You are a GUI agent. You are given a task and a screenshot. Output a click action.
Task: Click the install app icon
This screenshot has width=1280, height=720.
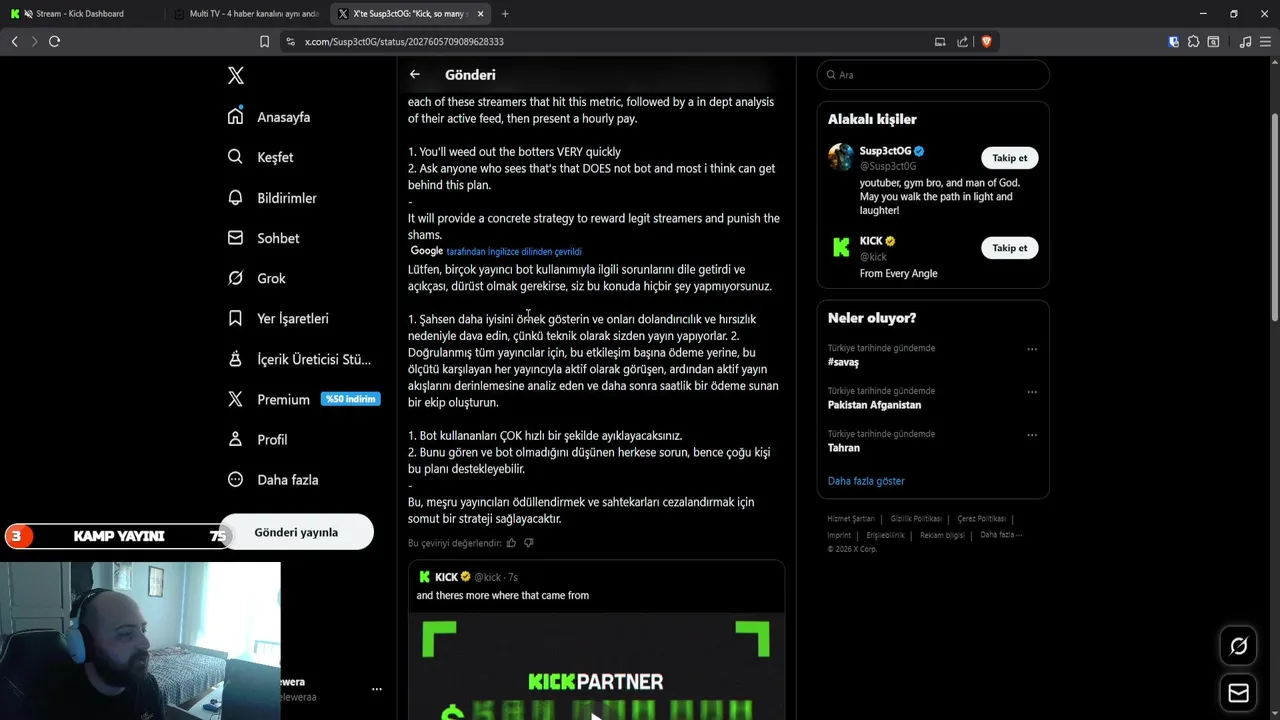pyautogui.click(x=940, y=42)
